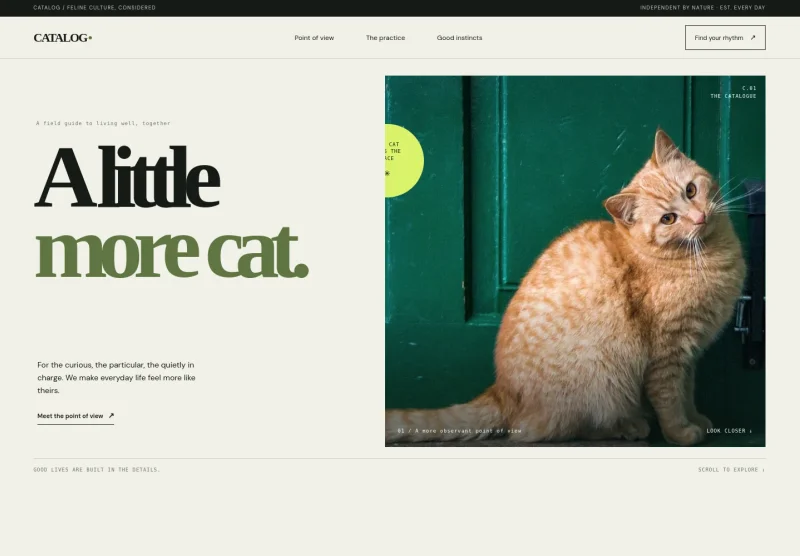Click CATALOG / FELINE CULTURE, CONSIDERED text

coord(94,8)
